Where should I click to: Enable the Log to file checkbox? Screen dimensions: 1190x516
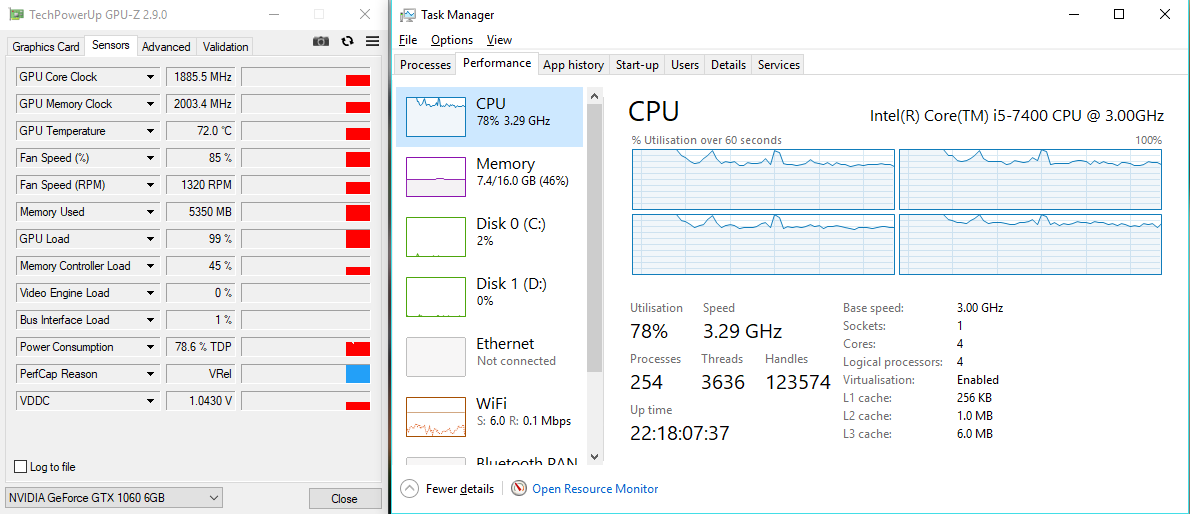pos(20,467)
